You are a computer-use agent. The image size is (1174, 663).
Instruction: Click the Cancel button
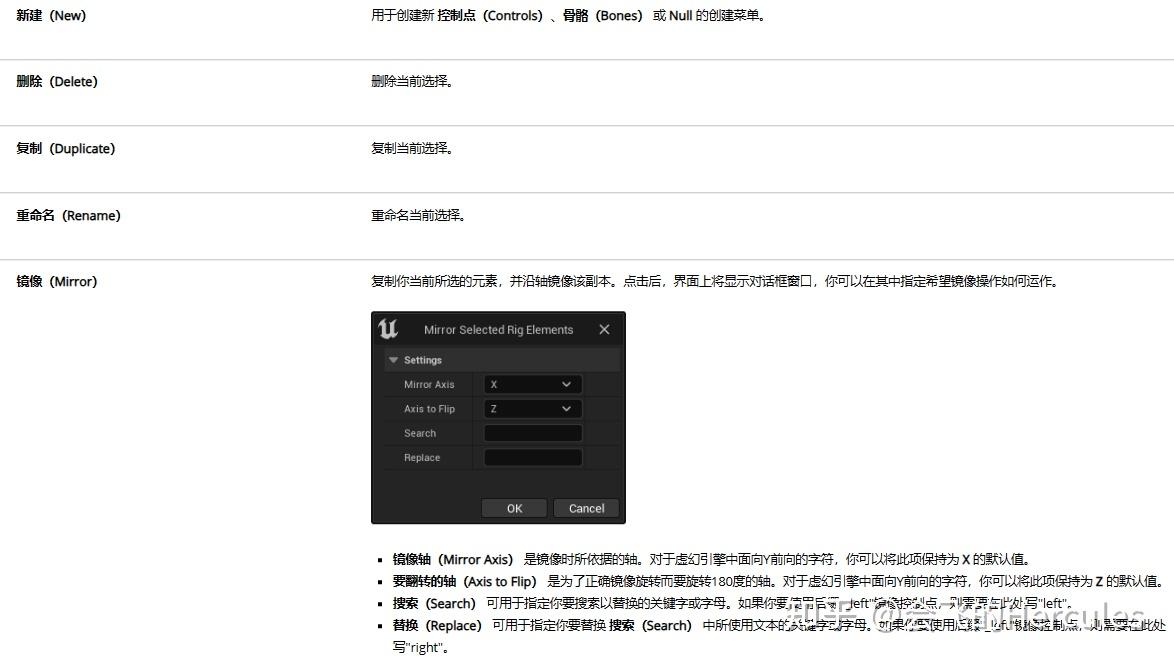click(x=586, y=508)
